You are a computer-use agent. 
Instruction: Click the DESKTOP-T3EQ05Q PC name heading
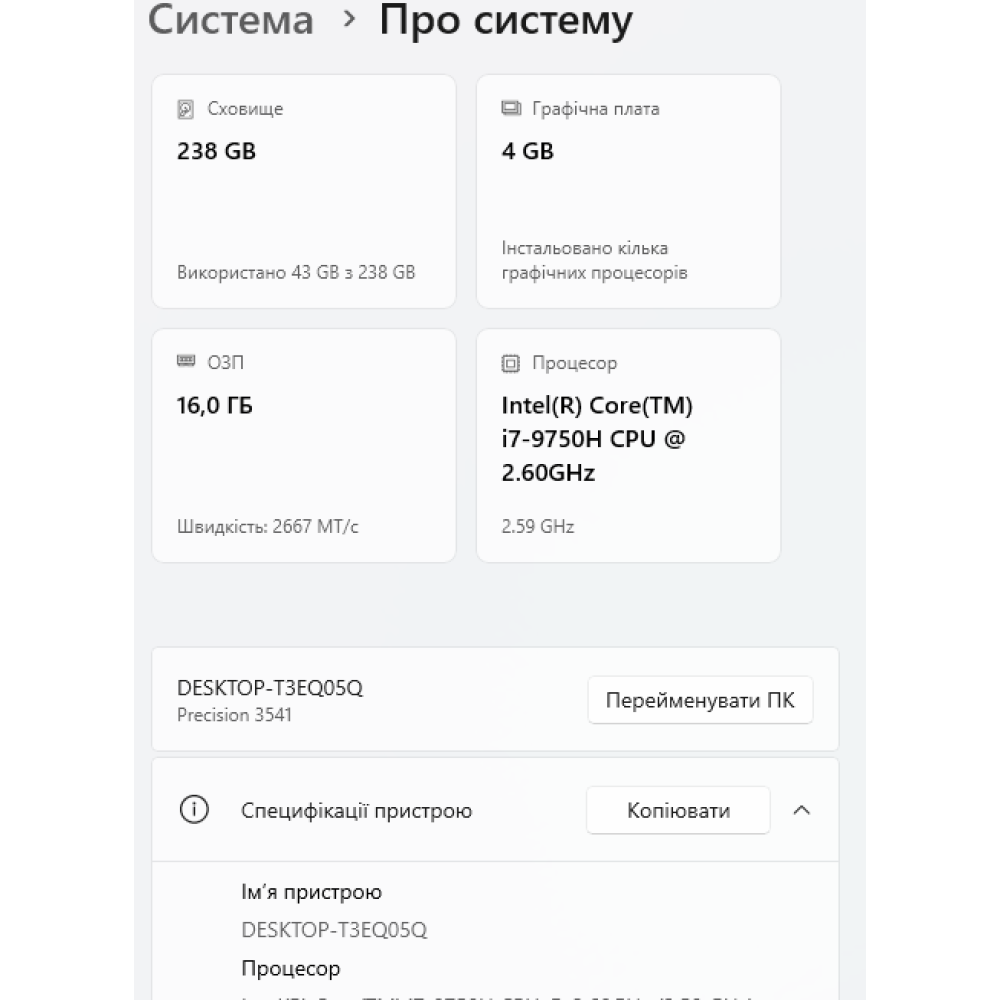point(269,688)
